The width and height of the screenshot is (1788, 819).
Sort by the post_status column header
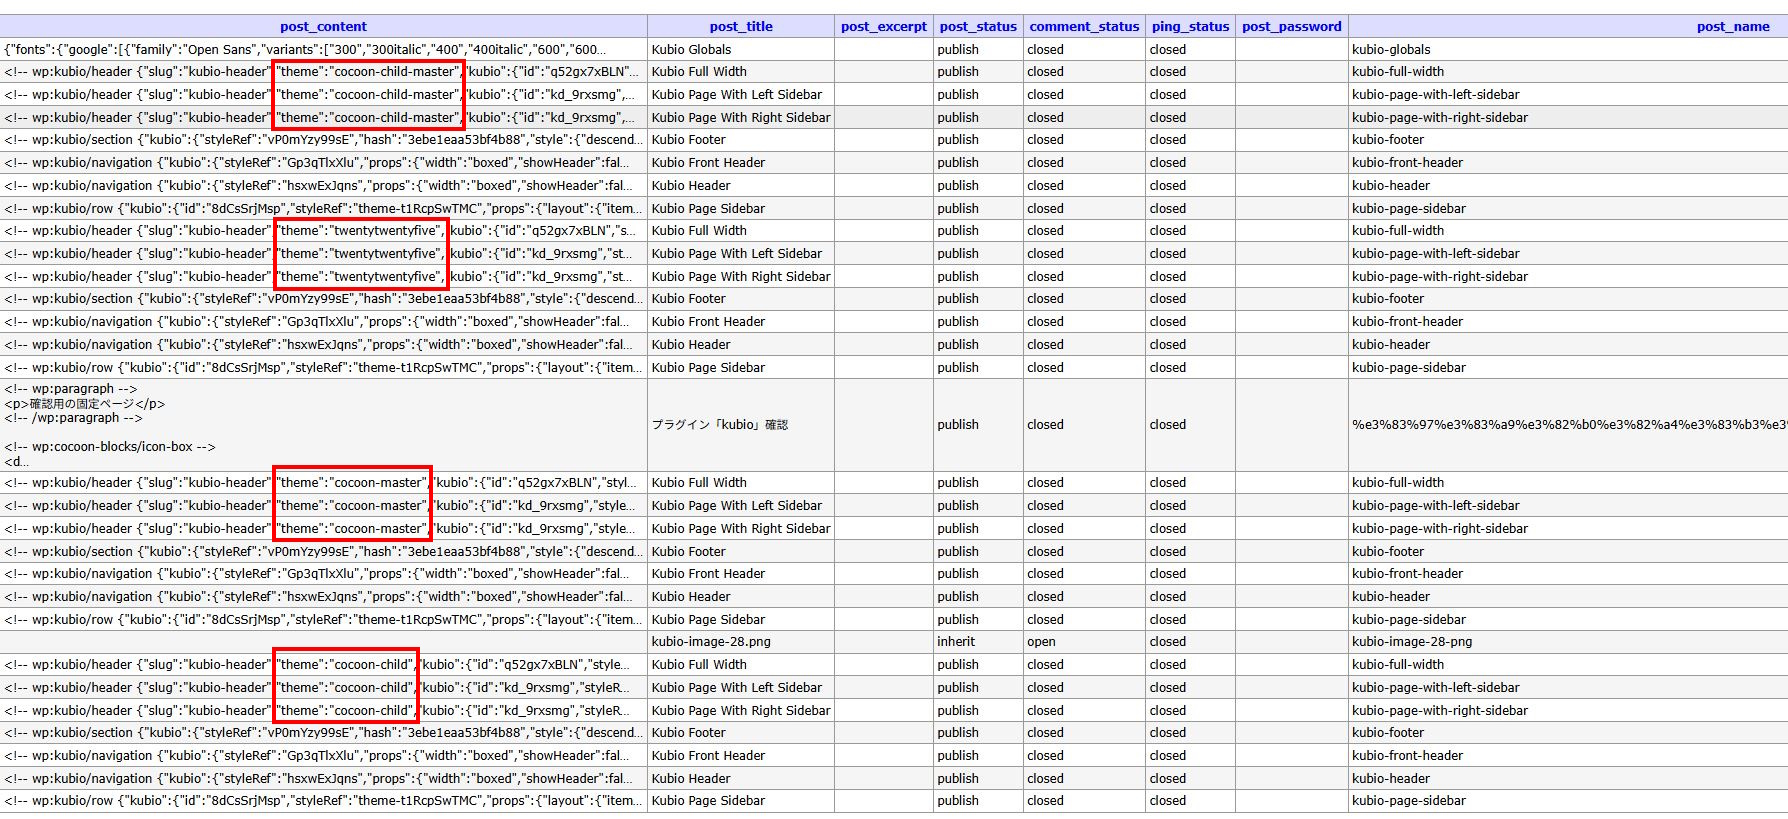(x=978, y=27)
